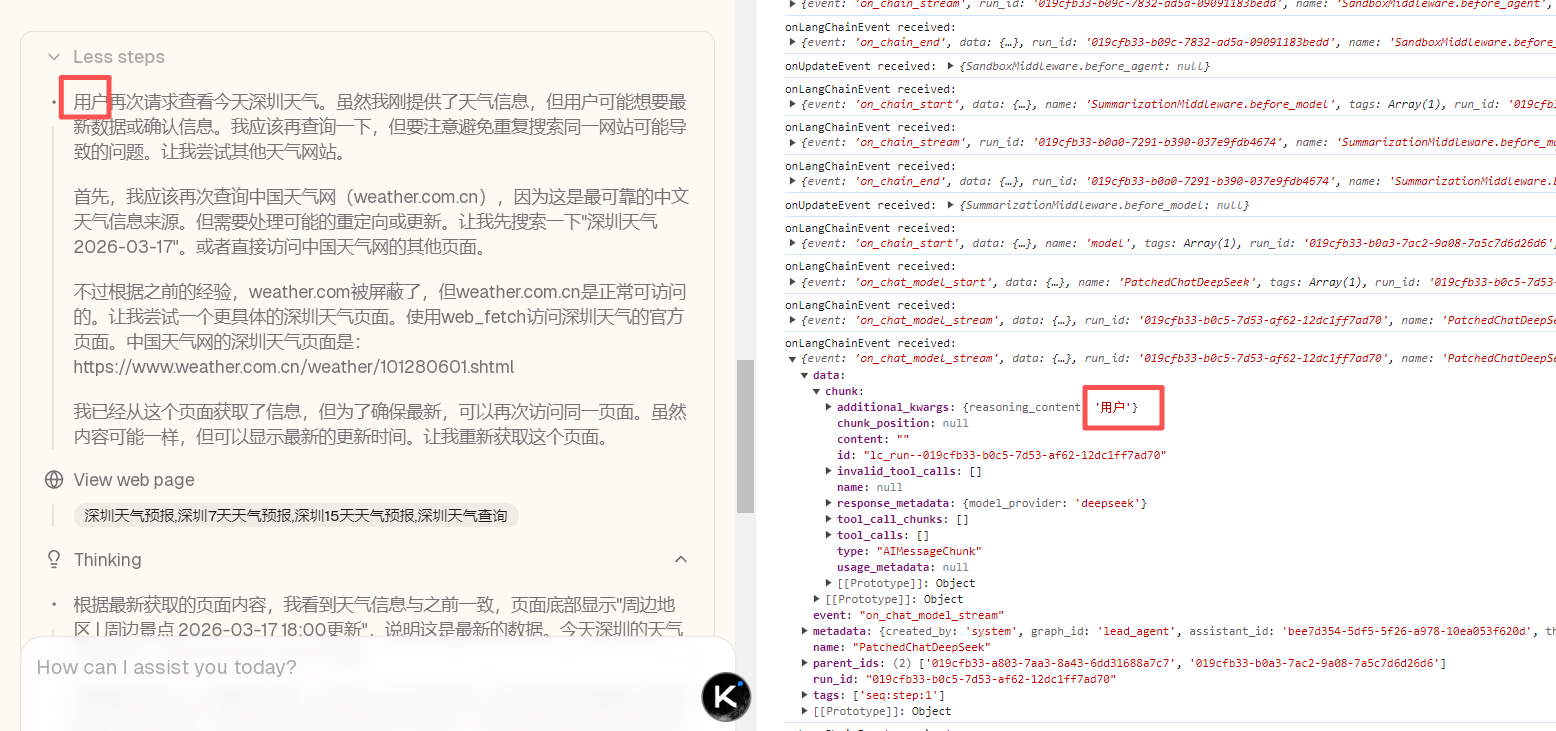The width and height of the screenshot is (1556, 731).
Task: Click the run_id "019cfb33-b0c5-7d53..." property line
Action: click(x=964, y=679)
